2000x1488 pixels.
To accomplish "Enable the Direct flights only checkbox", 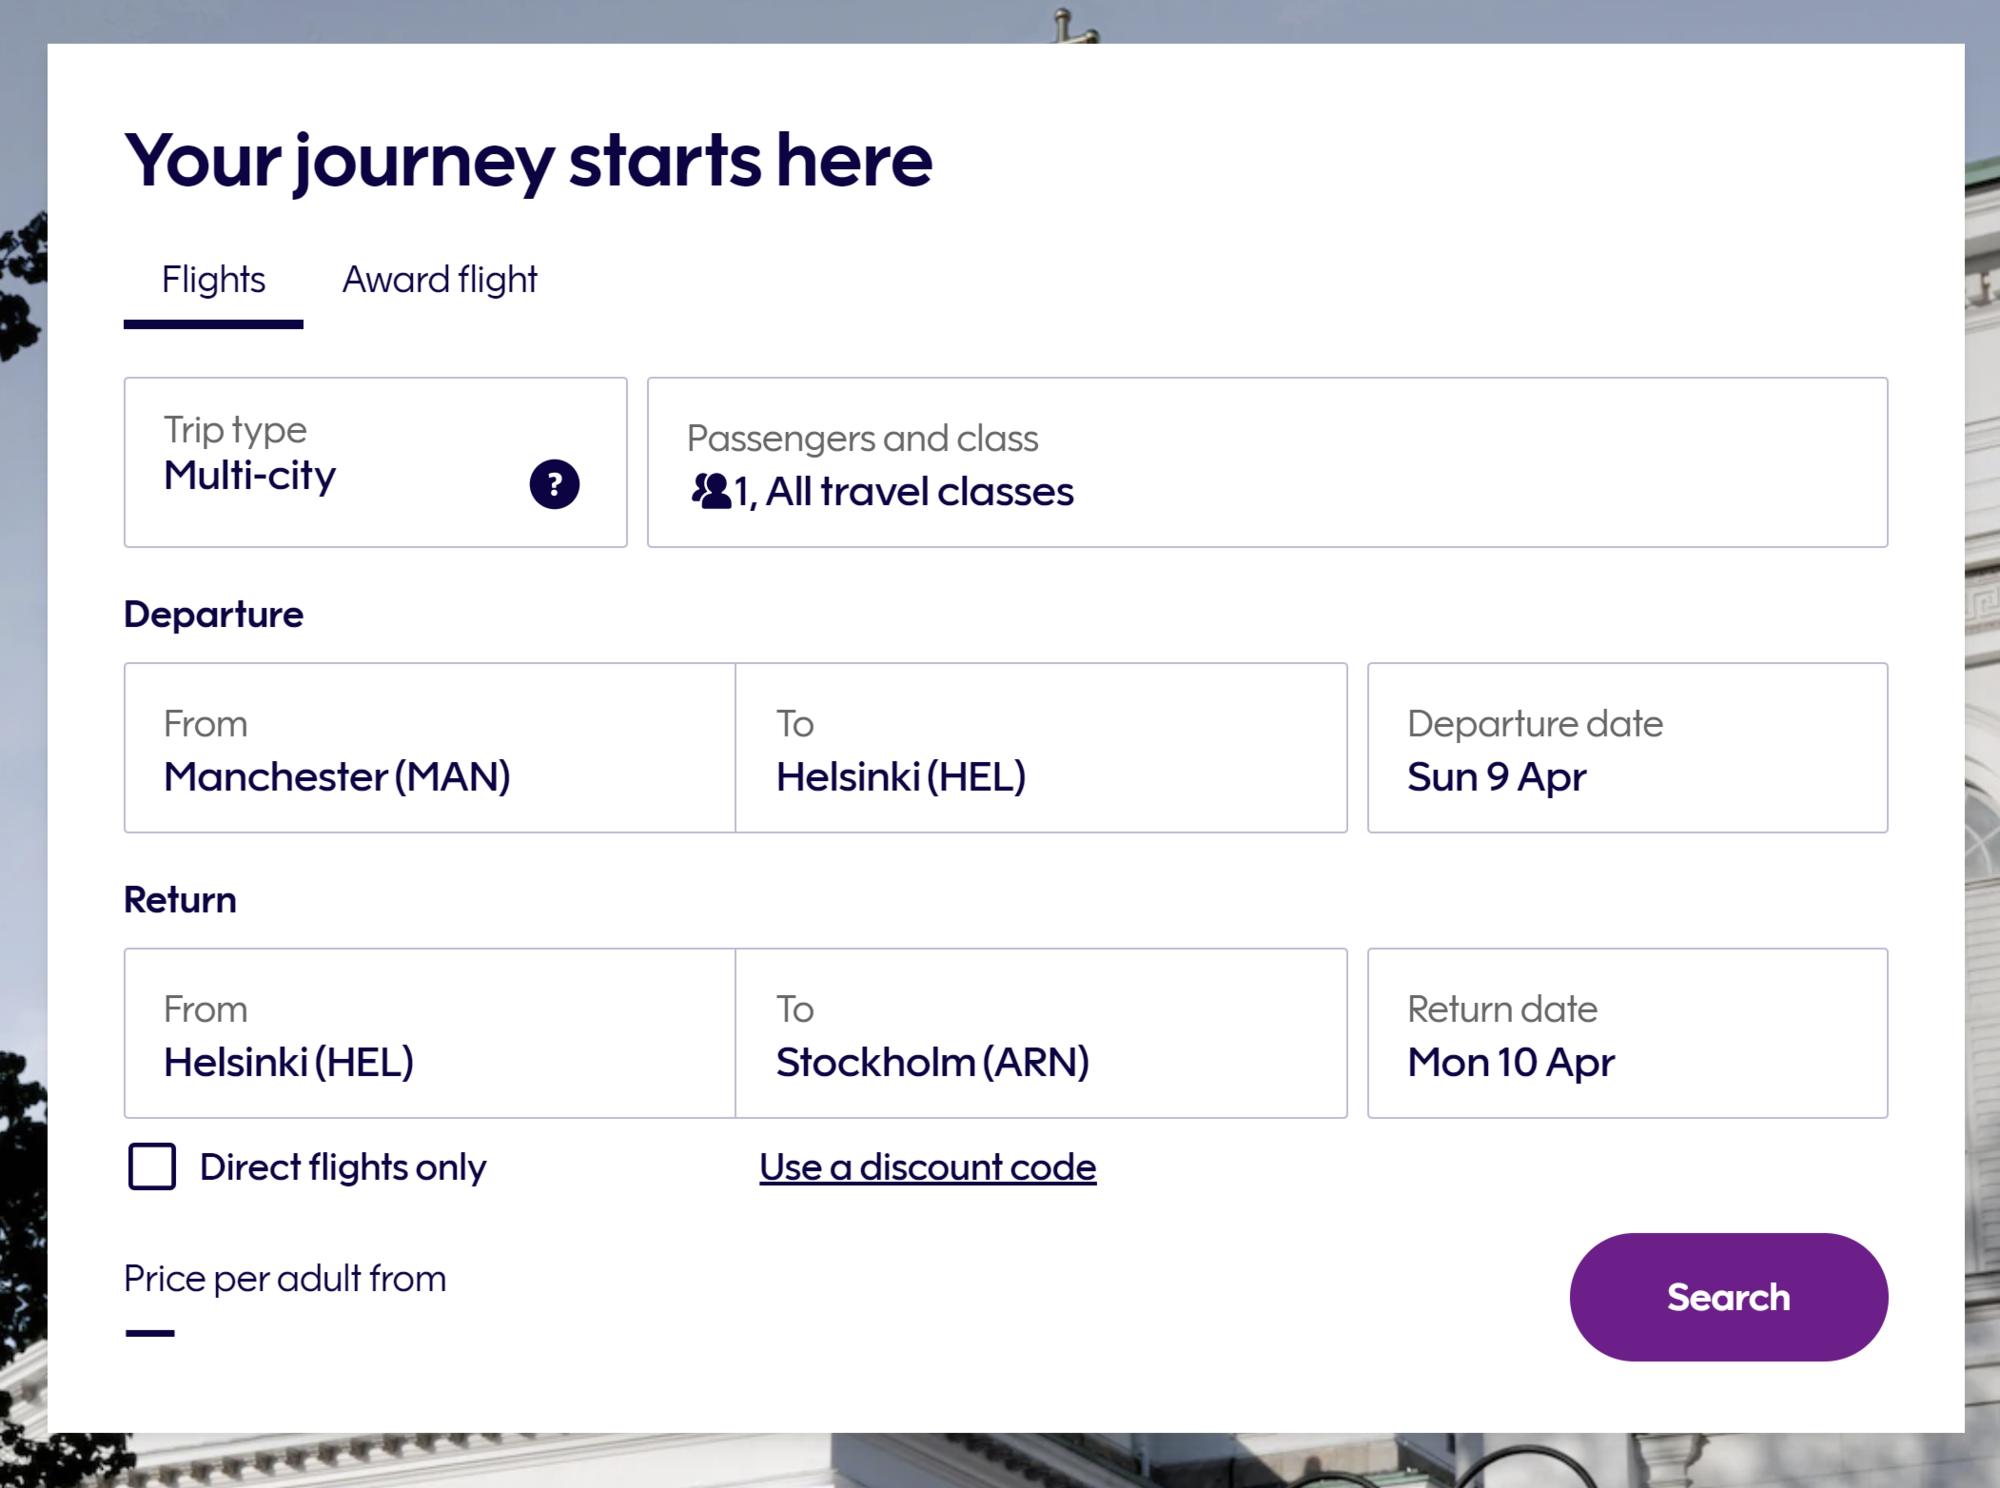I will (152, 1167).
